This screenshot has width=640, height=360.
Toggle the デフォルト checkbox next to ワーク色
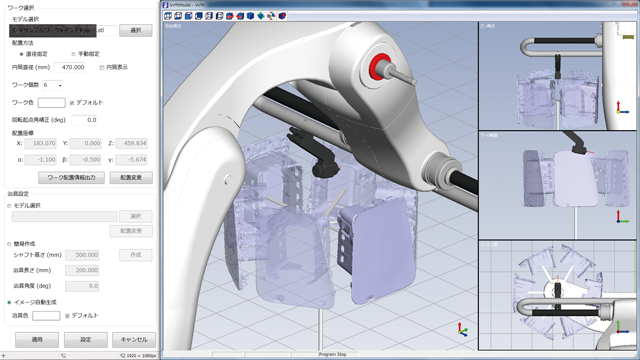(x=72, y=103)
